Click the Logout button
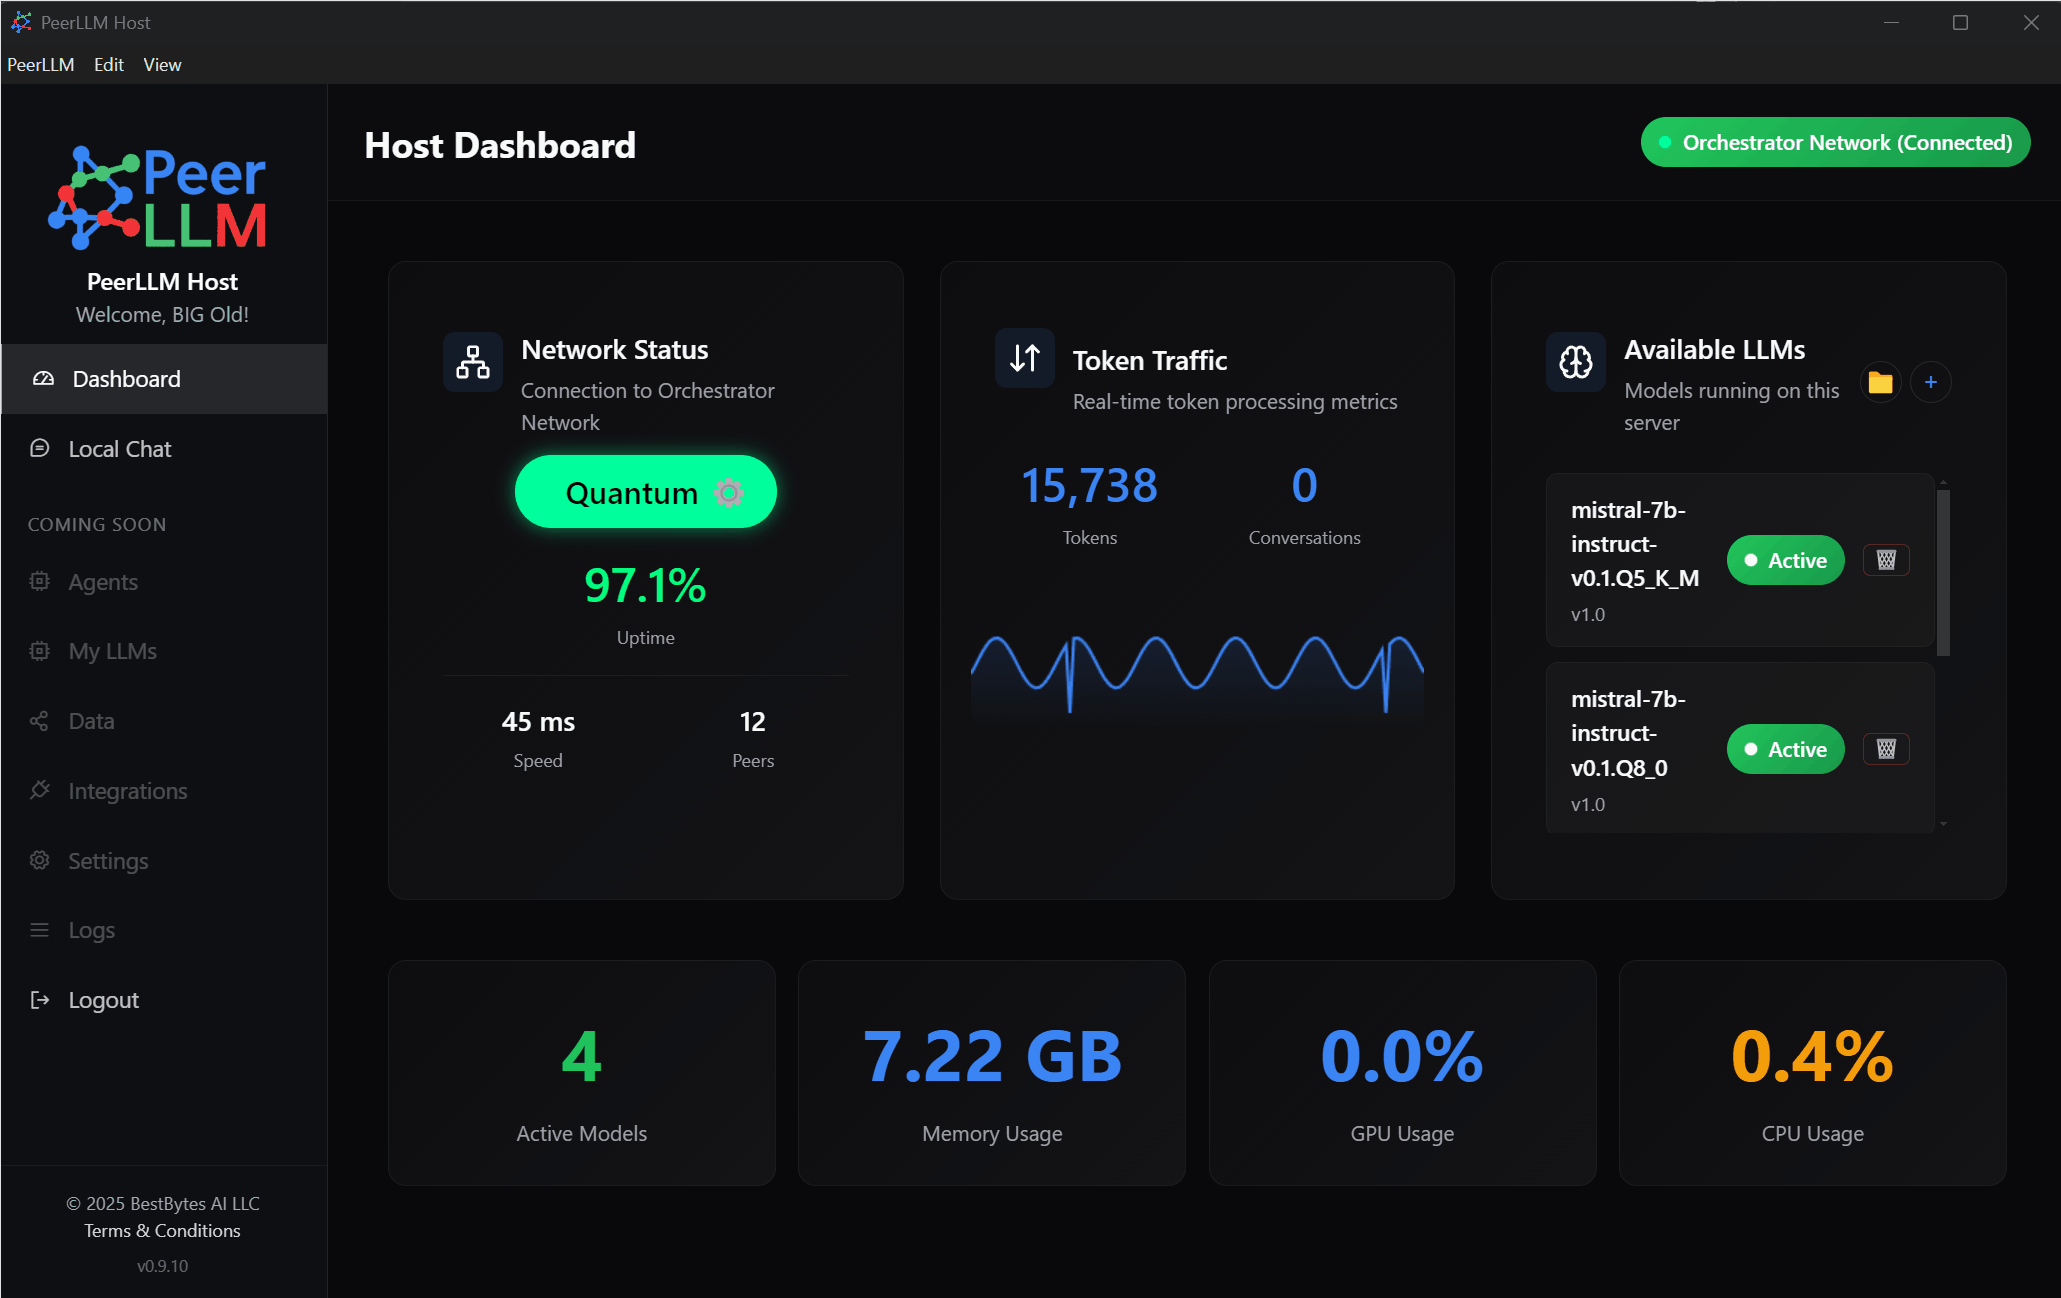 pos(103,1000)
